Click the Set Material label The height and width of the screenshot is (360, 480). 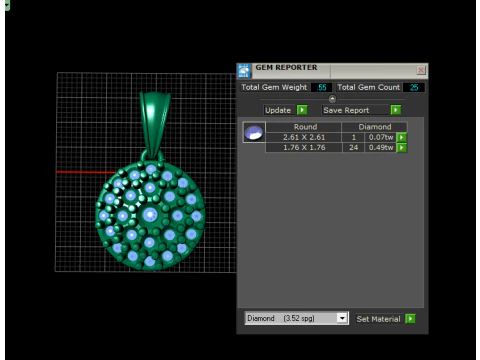tap(378, 319)
